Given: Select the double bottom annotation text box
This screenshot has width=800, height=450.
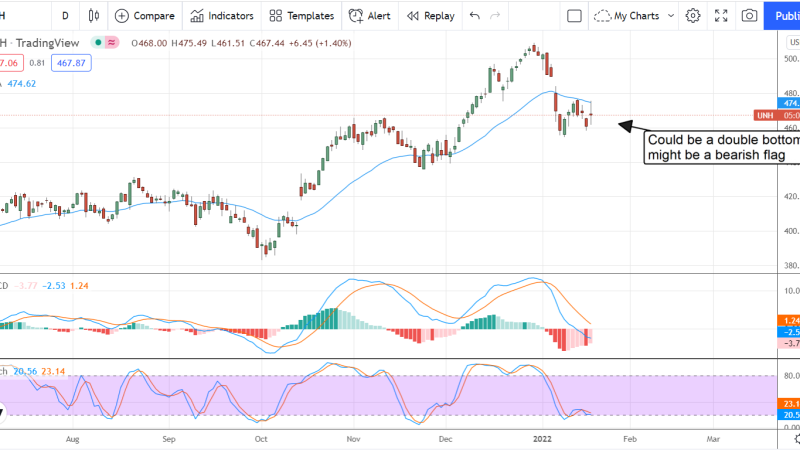Looking at the screenshot, I should tap(722, 147).
